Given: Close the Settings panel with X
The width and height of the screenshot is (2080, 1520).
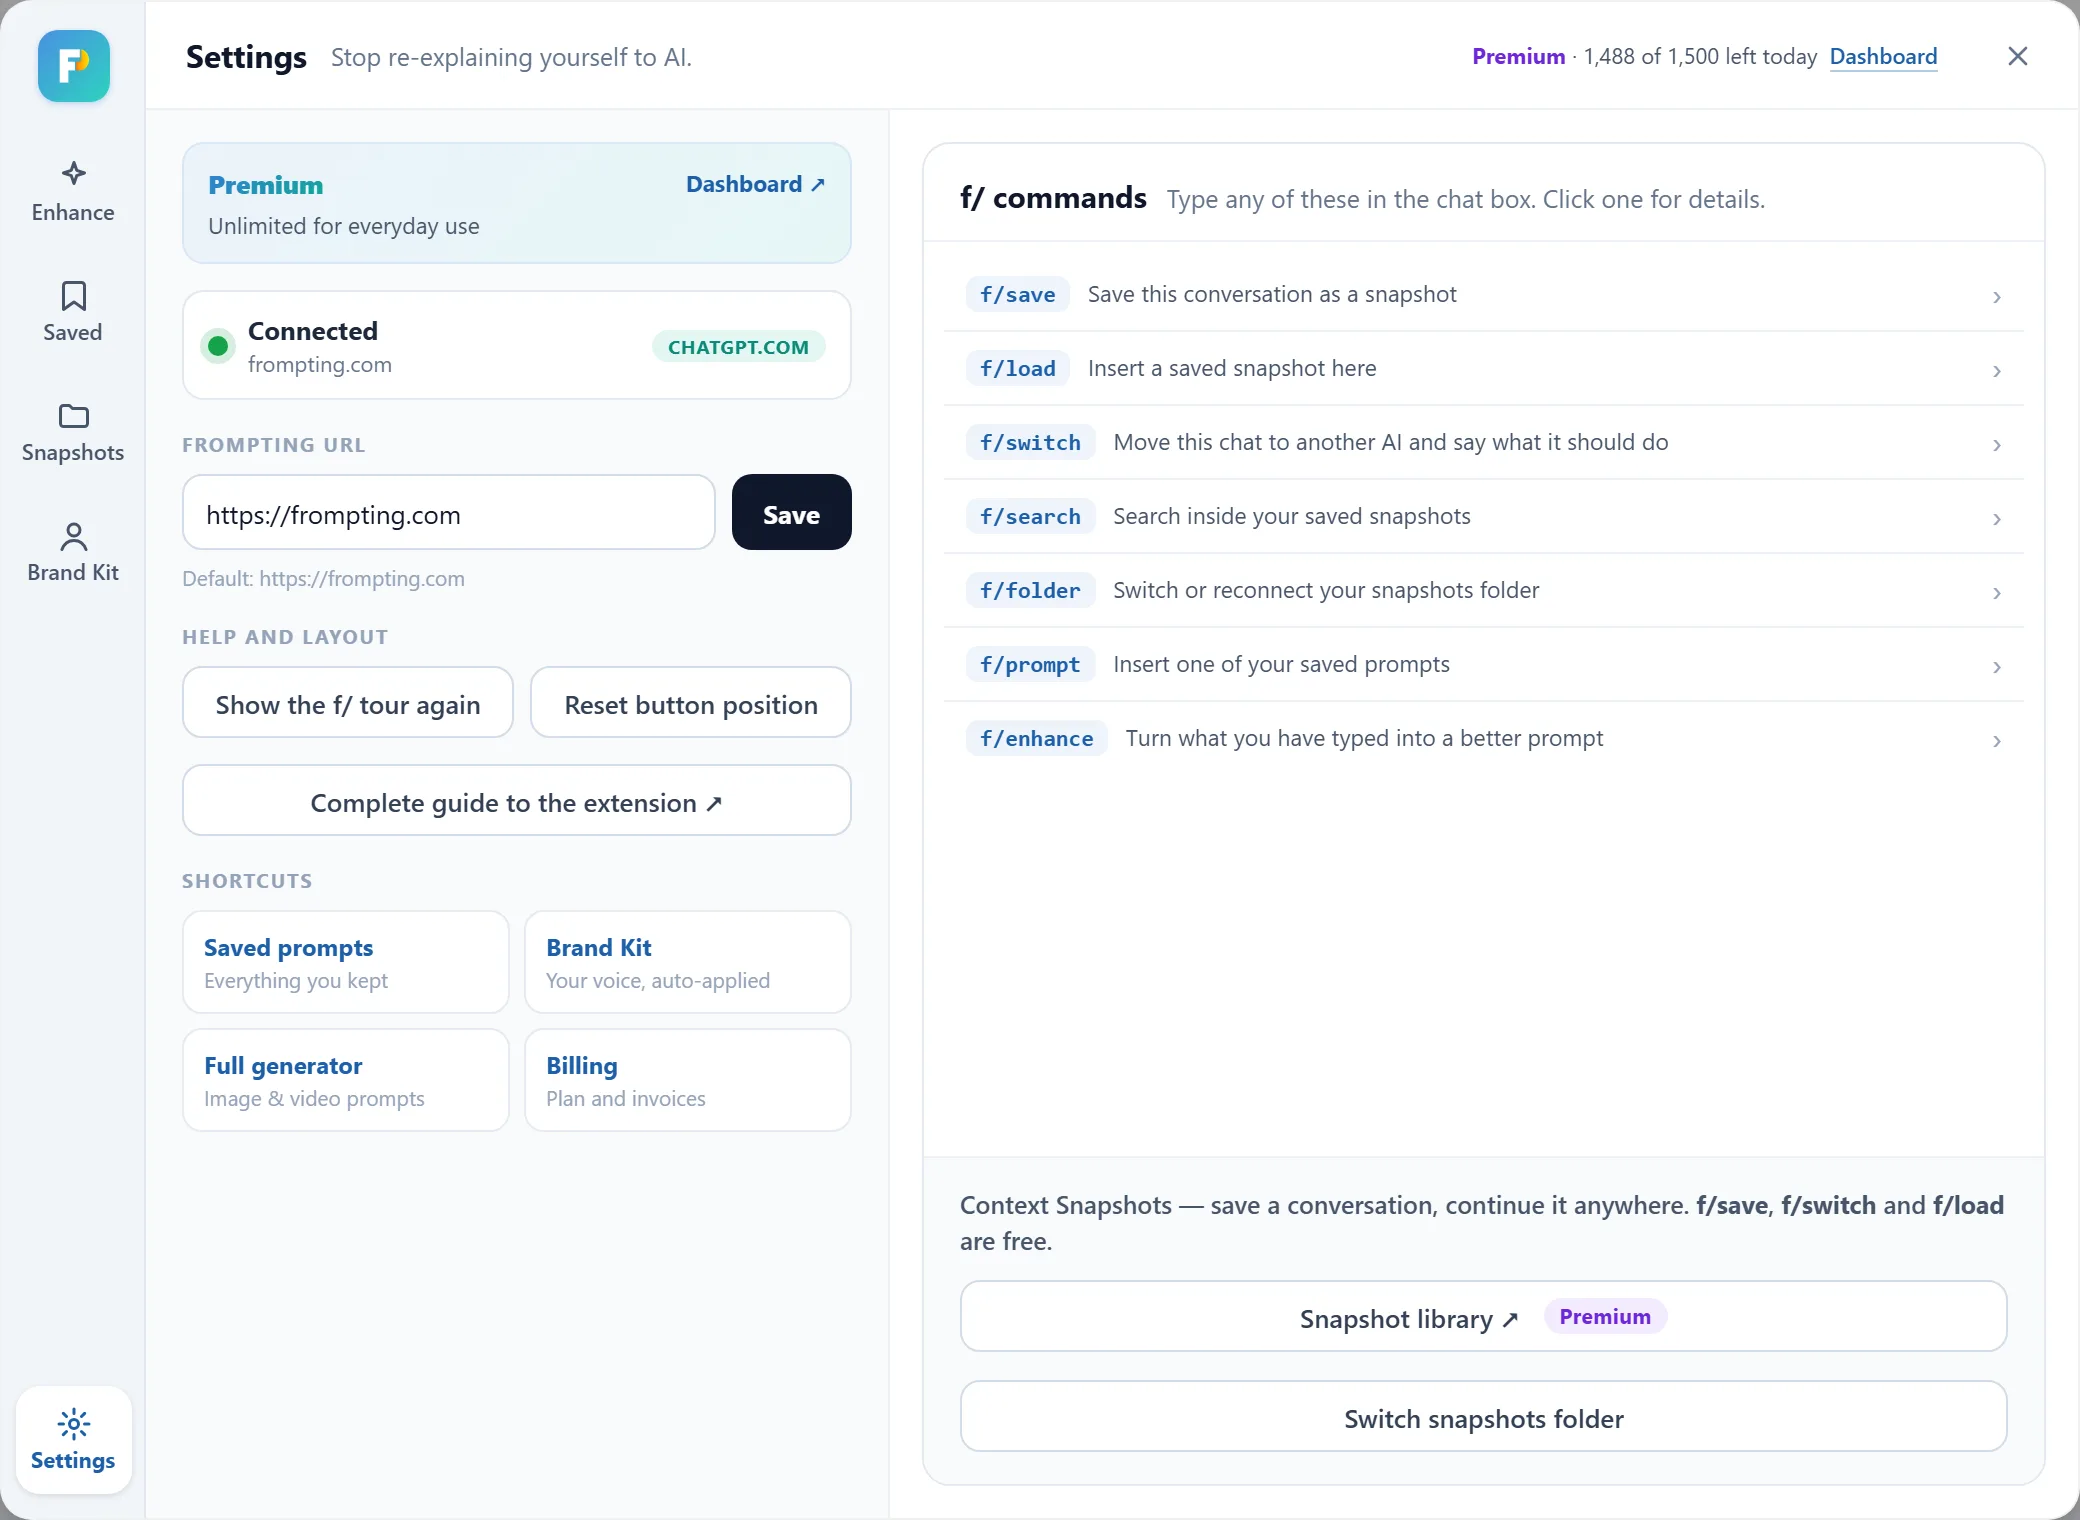Looking at the screenshot, I should pos(2018,56).
